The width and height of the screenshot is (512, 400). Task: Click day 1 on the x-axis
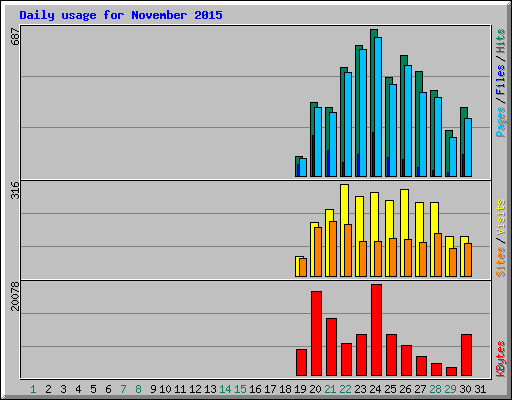(33, 389)
